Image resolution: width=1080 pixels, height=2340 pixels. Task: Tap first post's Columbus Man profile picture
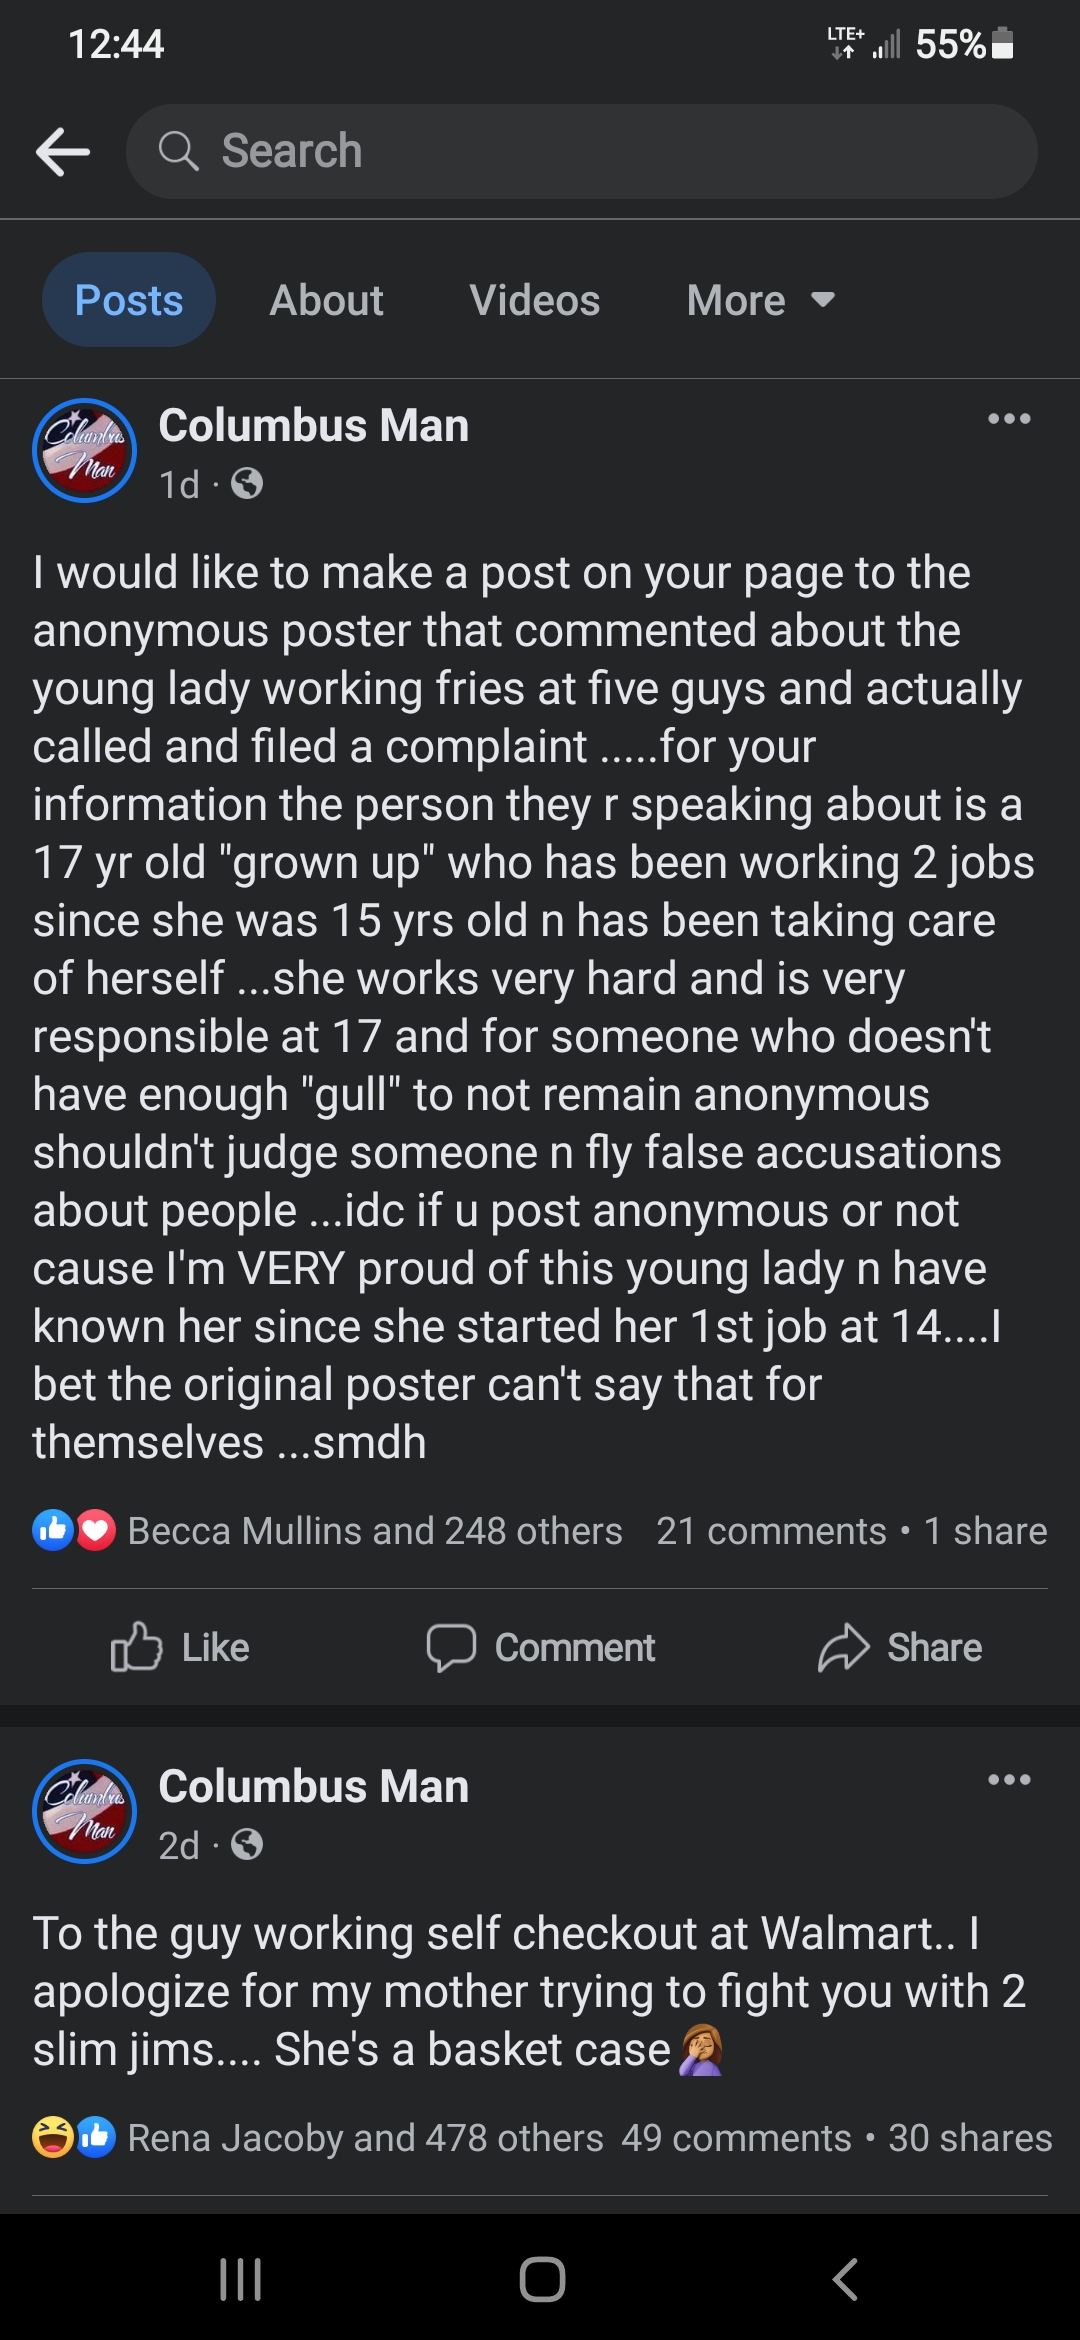coord(85,451)
